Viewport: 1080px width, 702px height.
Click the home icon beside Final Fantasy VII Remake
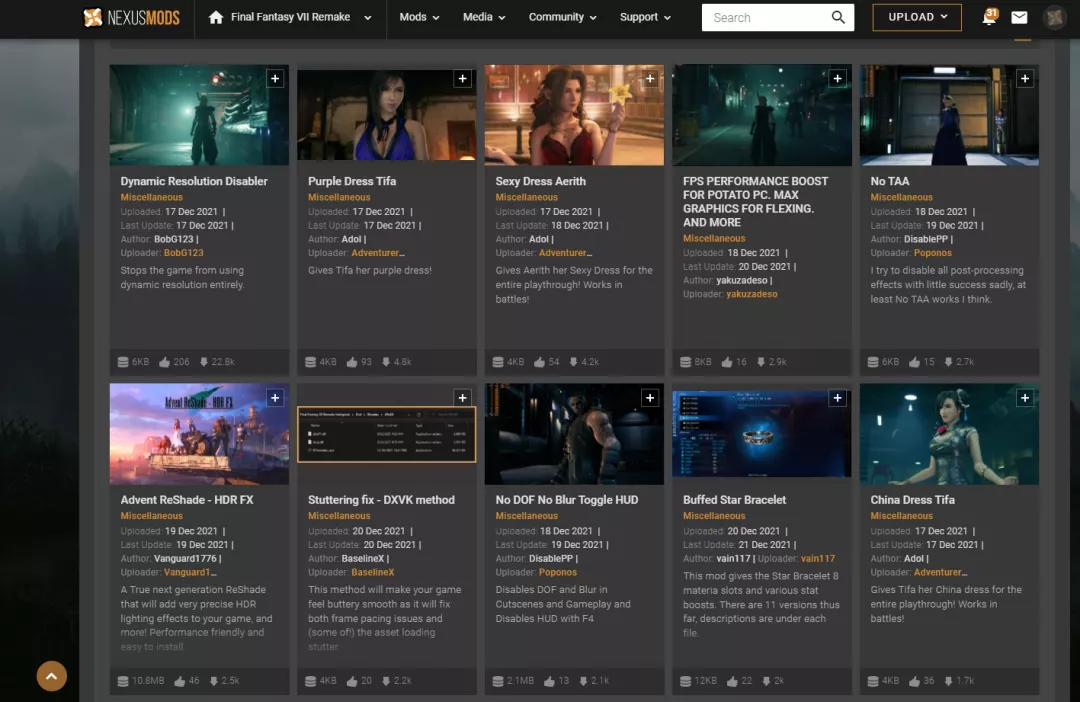[215, 17]
